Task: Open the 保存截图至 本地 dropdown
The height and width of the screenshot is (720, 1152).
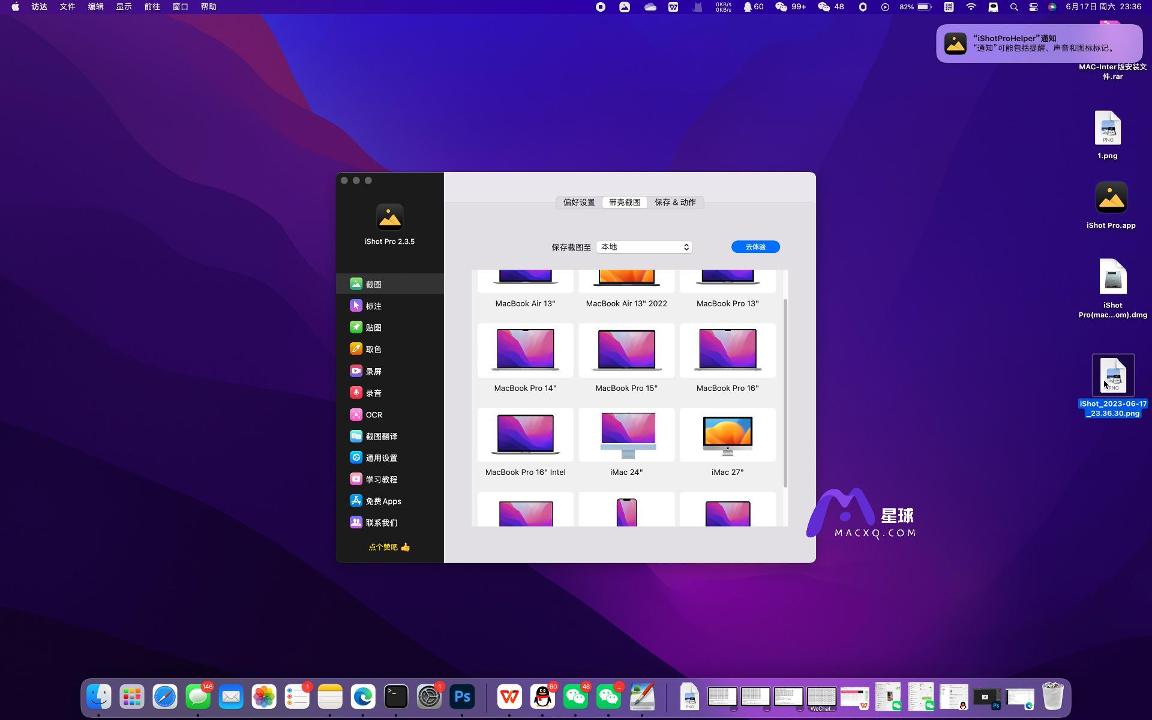Action: coord(644,247)
